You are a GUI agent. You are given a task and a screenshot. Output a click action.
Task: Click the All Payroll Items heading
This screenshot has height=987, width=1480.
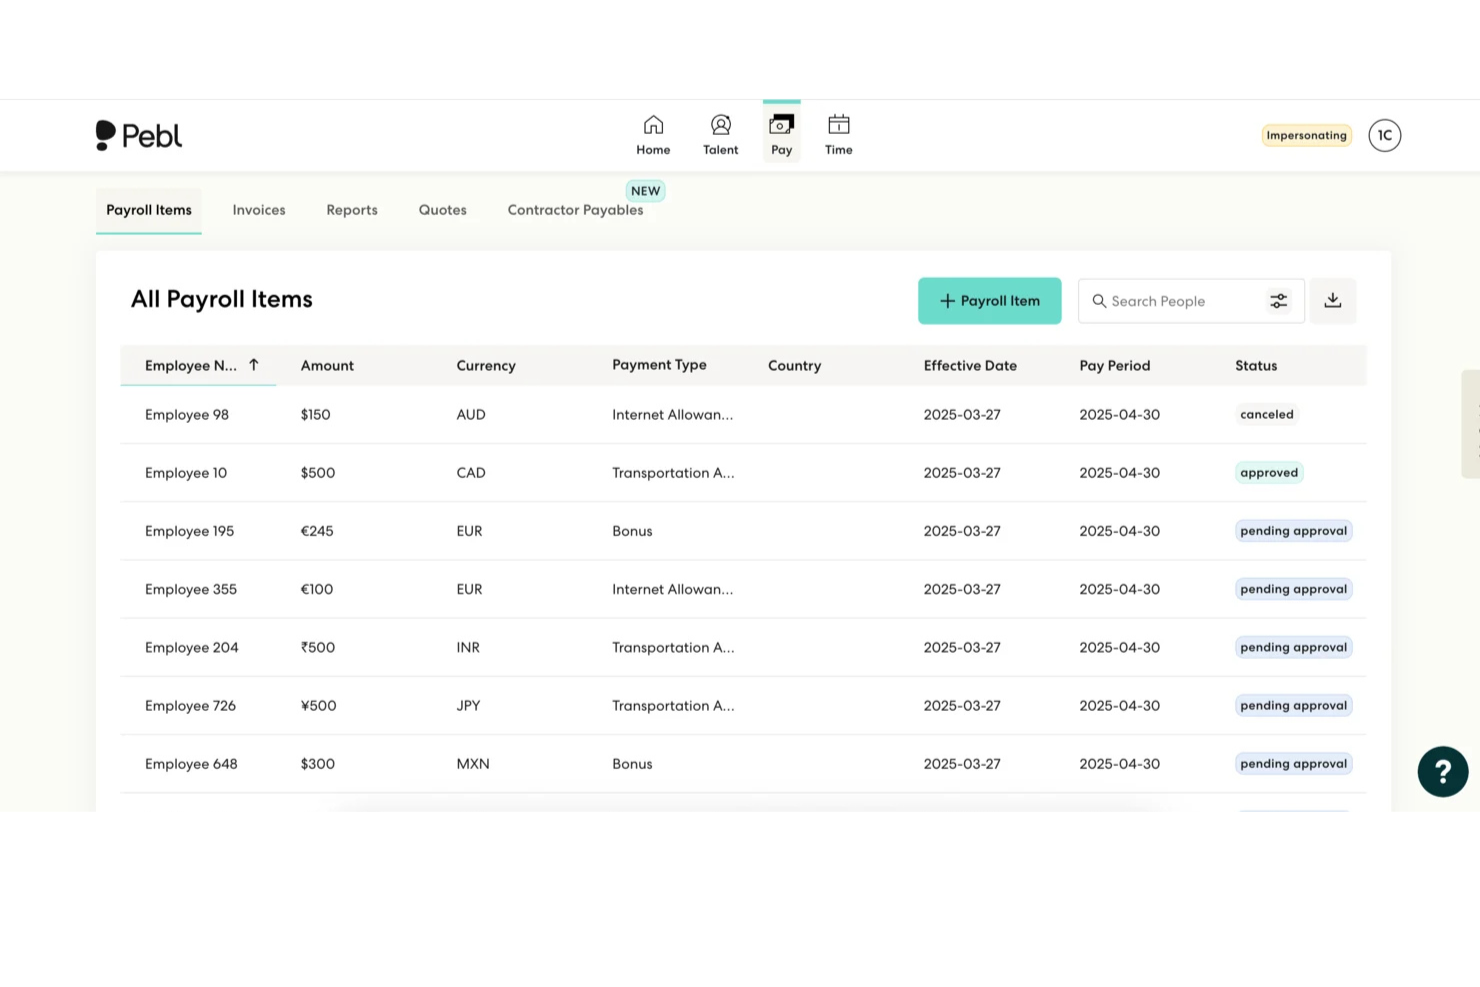(222, 299)
